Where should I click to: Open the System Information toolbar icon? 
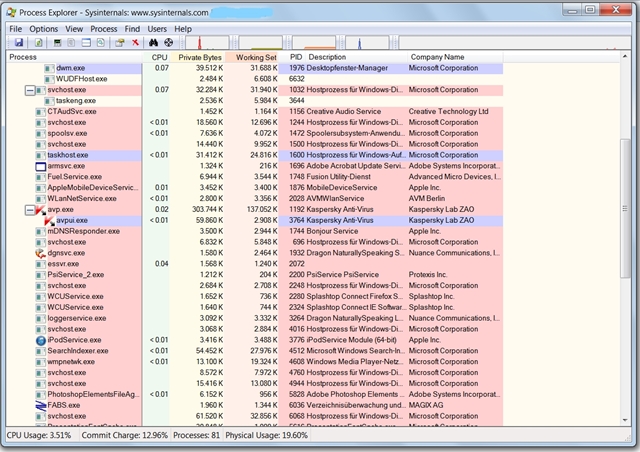(x=57, y=42)
